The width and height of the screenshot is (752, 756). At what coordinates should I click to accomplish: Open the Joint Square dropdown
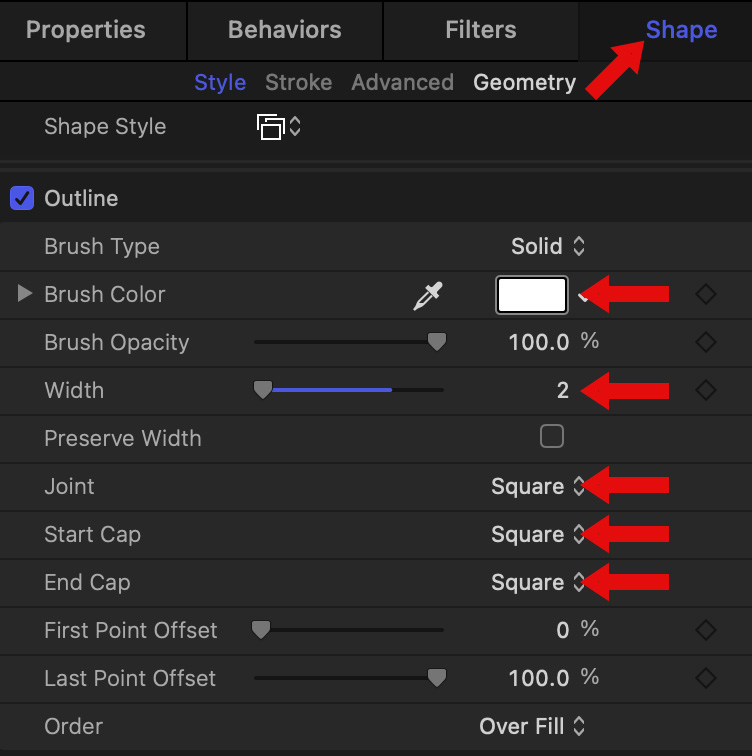537,487
